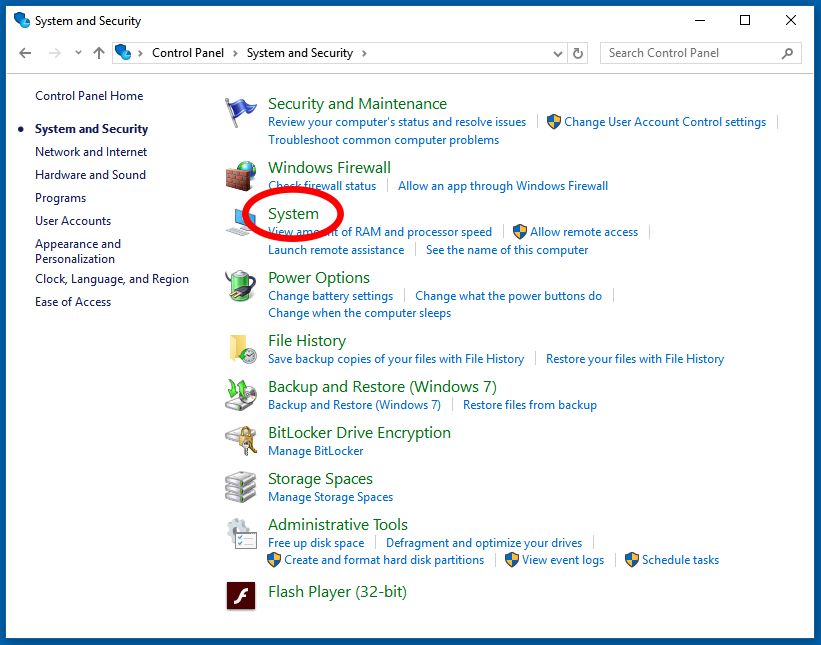821x645 pixels.
Task: Review your computer's status and resolve issues
Action: point(397,122)
